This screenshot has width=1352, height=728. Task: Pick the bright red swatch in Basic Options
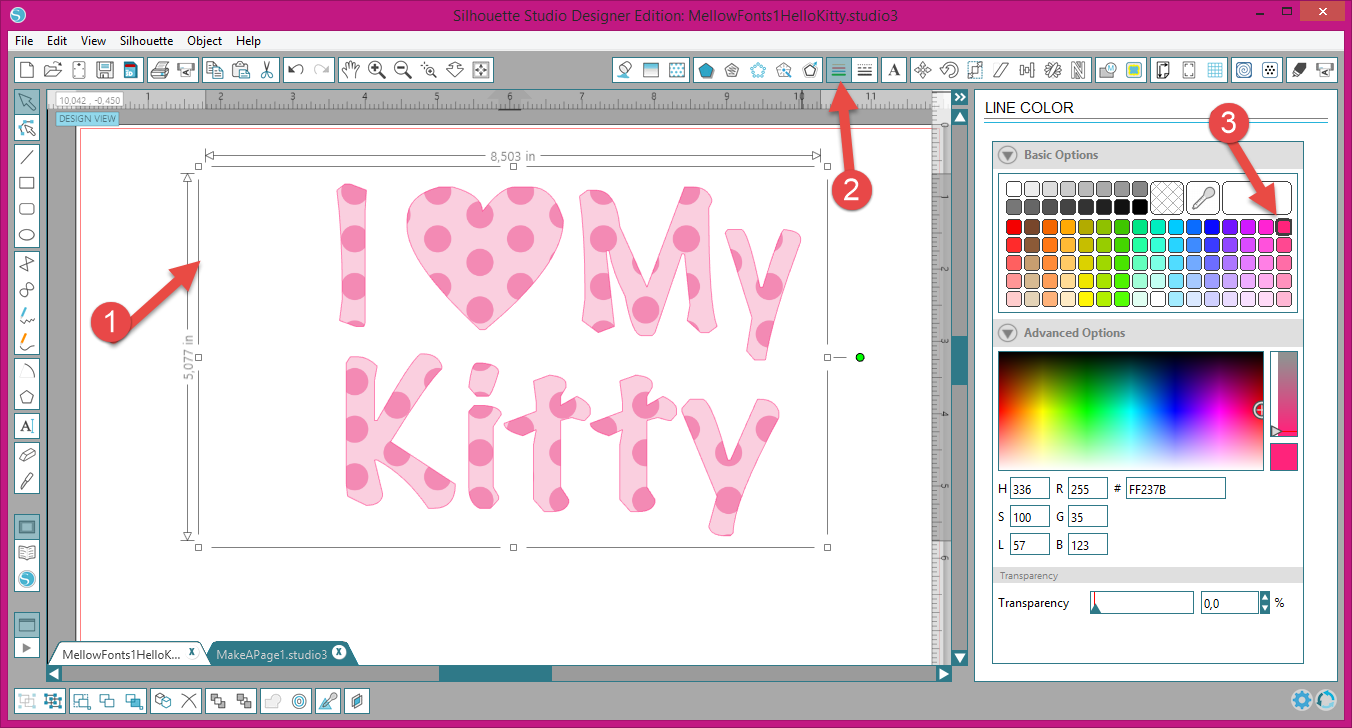pyautogui.click(x=1014, y=227)
